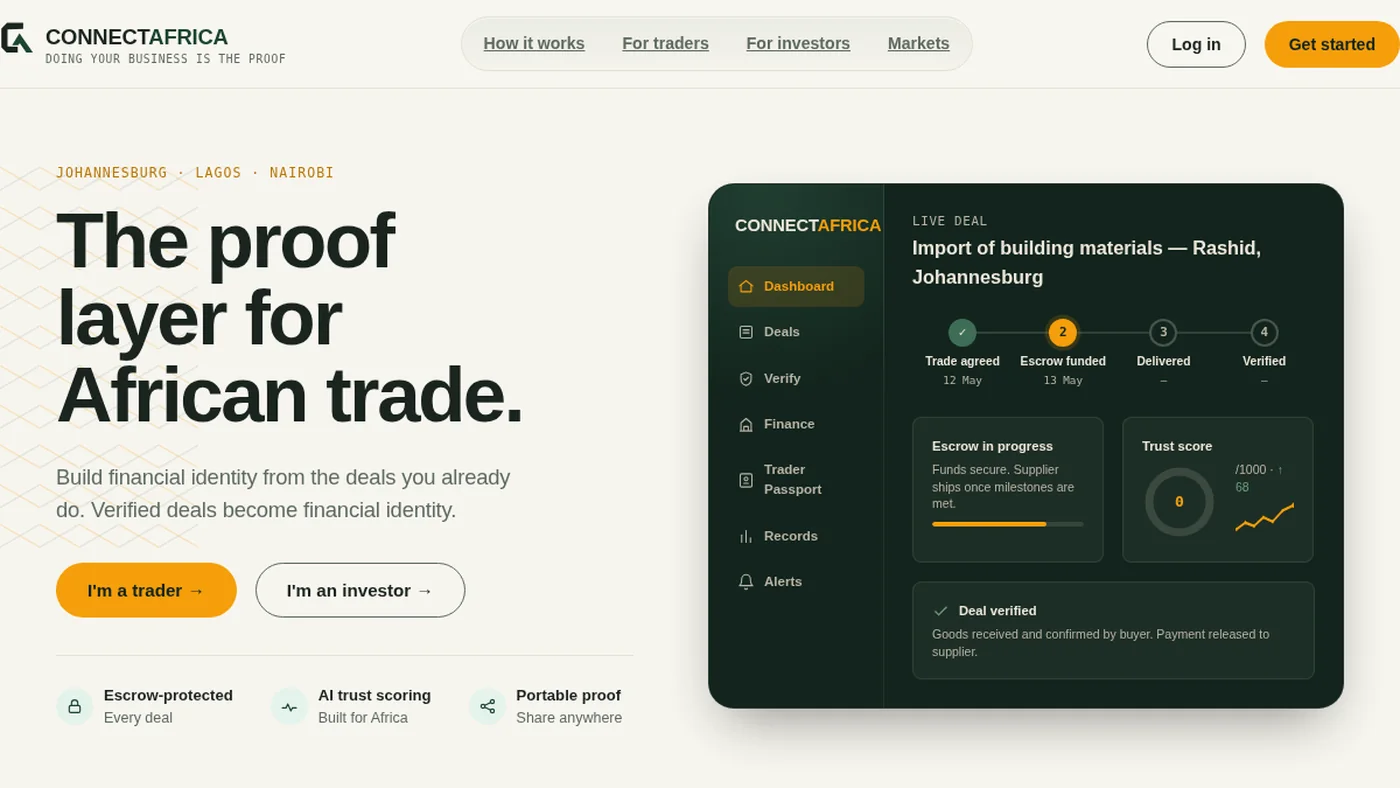This screenshot has height=788, width=1400.
Task: Click the ConnectAfrica logo icon in header
Action: click(16, 38)
